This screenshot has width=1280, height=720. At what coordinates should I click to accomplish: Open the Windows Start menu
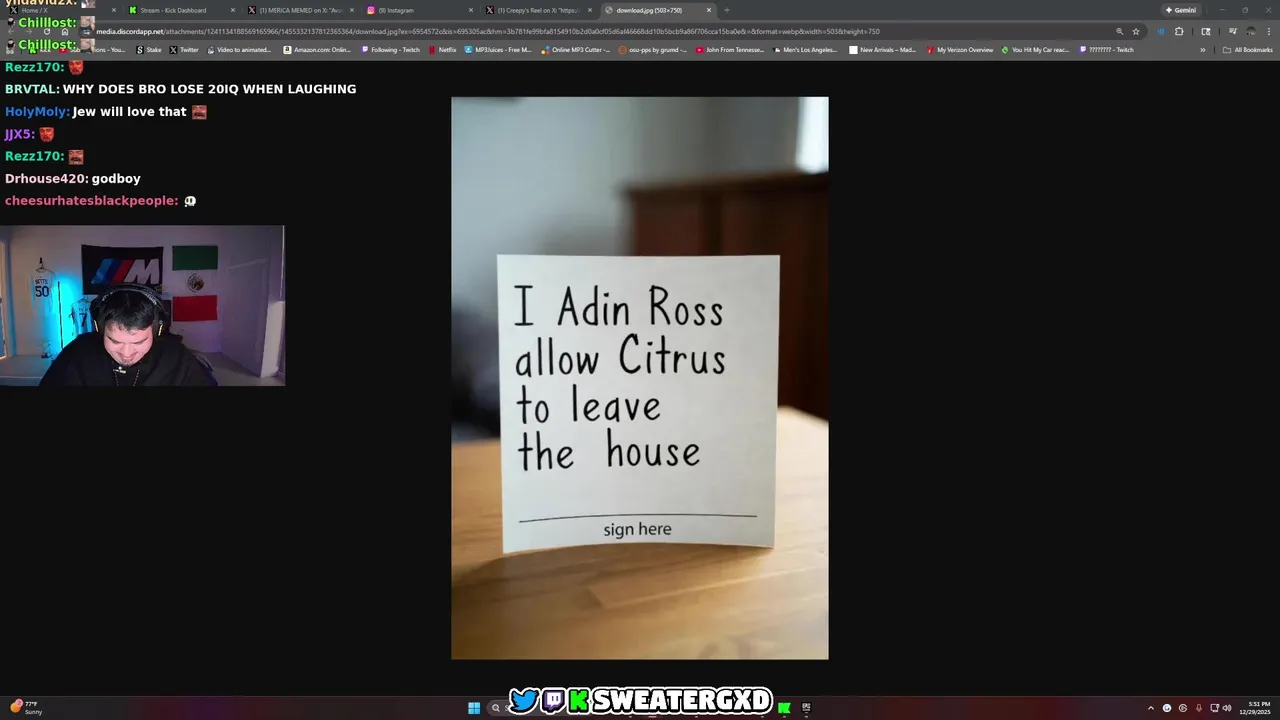tap(474, 708)
